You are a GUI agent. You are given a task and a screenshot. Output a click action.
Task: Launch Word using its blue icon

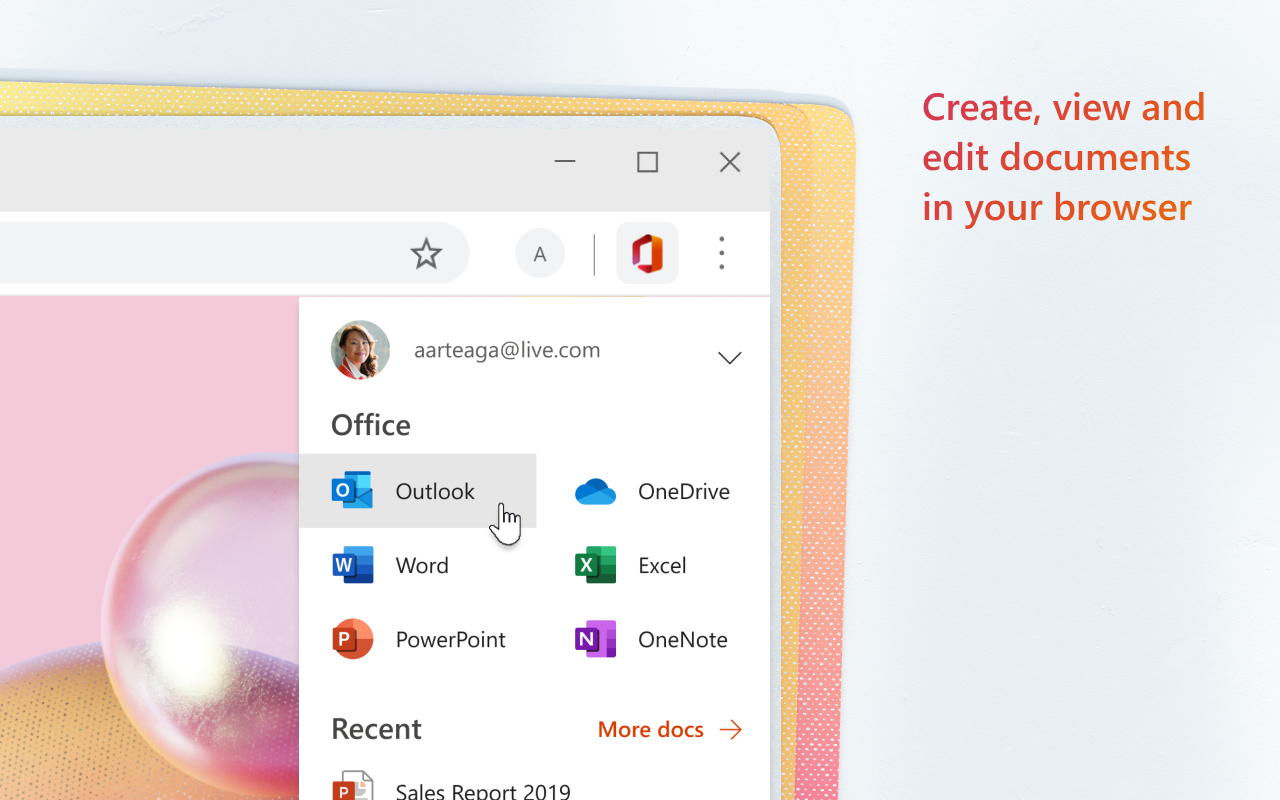[352, 565]
